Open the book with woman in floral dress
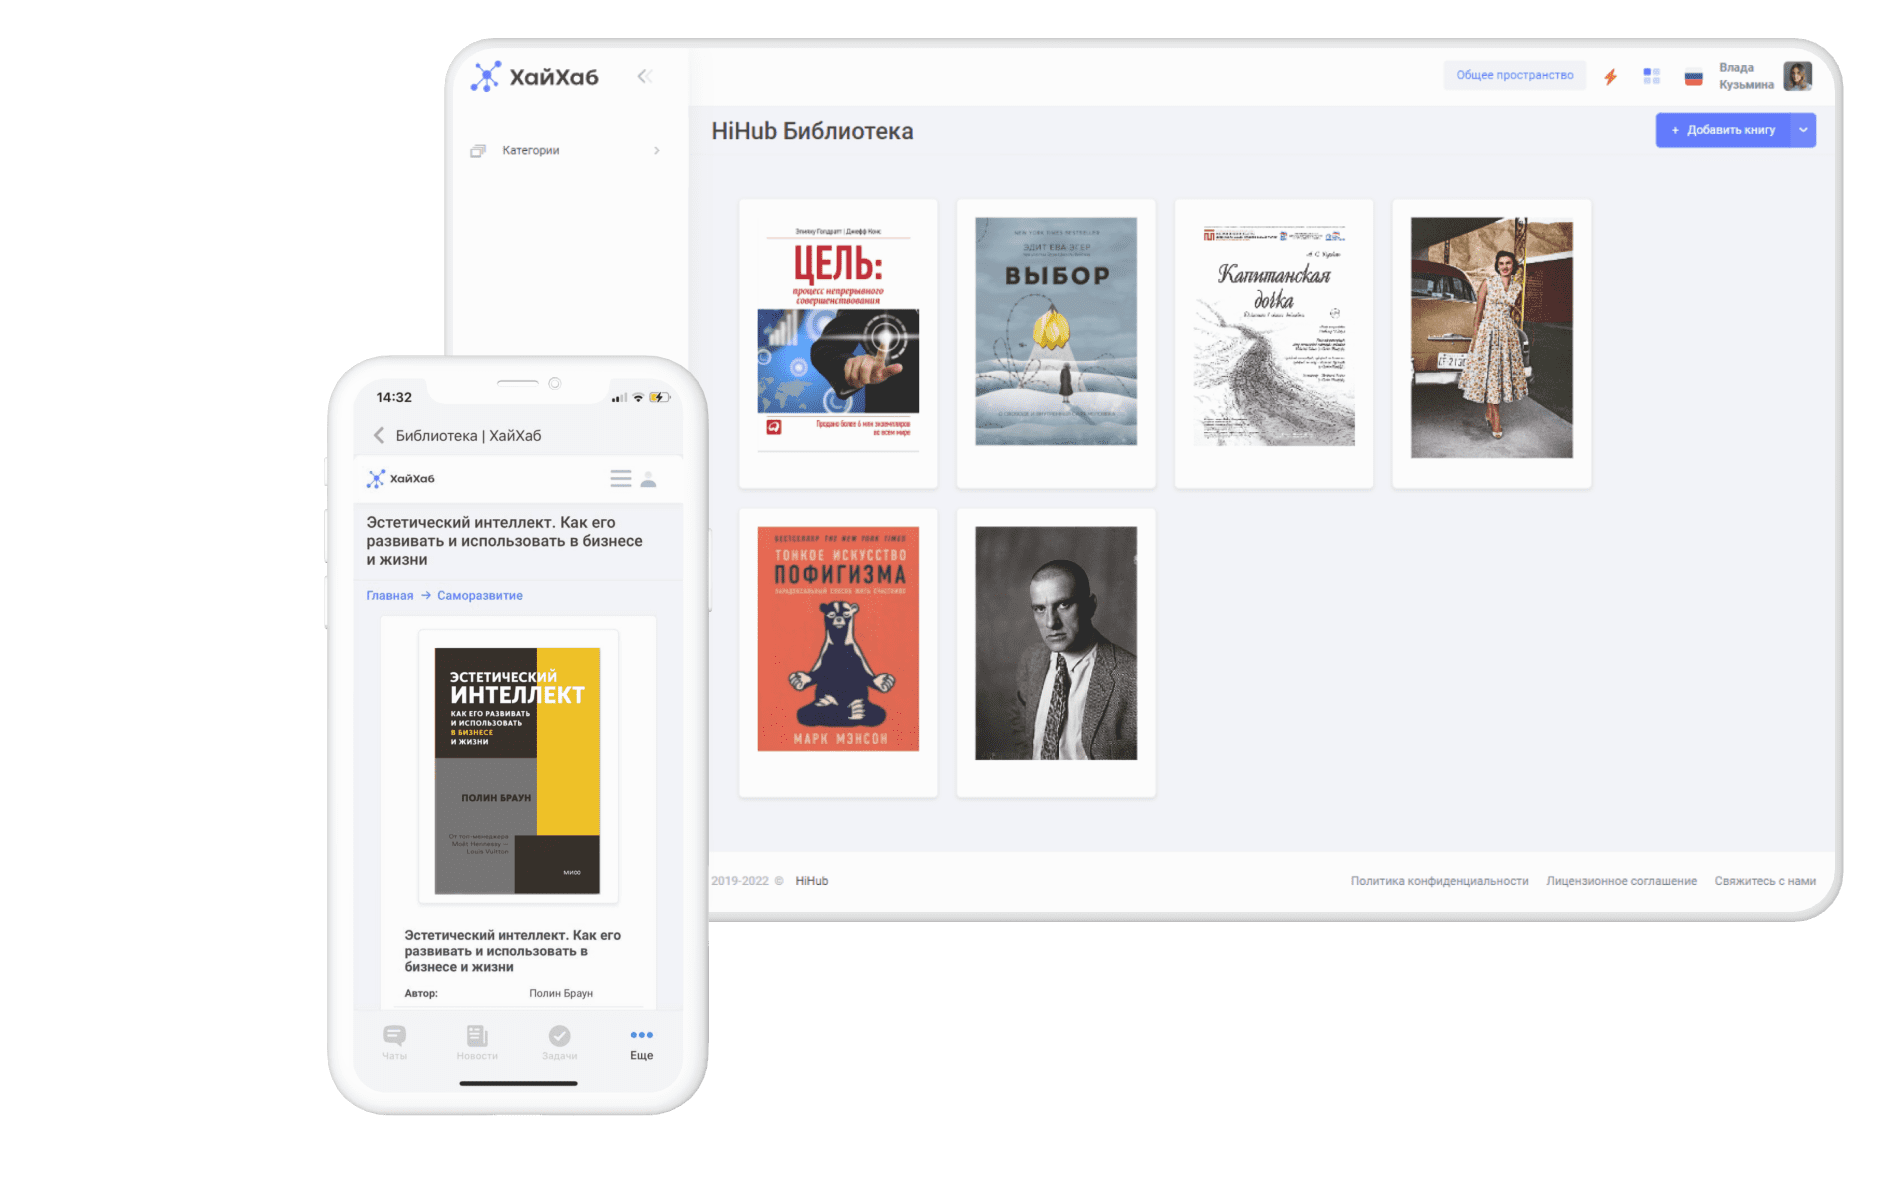Image resolution: width=1884 pixels, height=1198 pixels. click(1492, 338)
